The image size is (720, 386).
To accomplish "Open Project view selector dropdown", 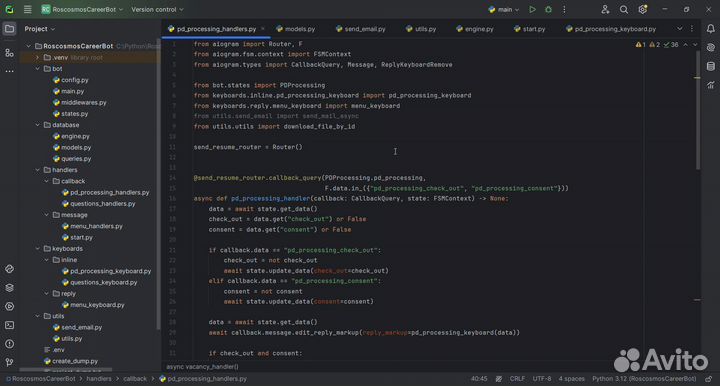I will tap(39, 28).
